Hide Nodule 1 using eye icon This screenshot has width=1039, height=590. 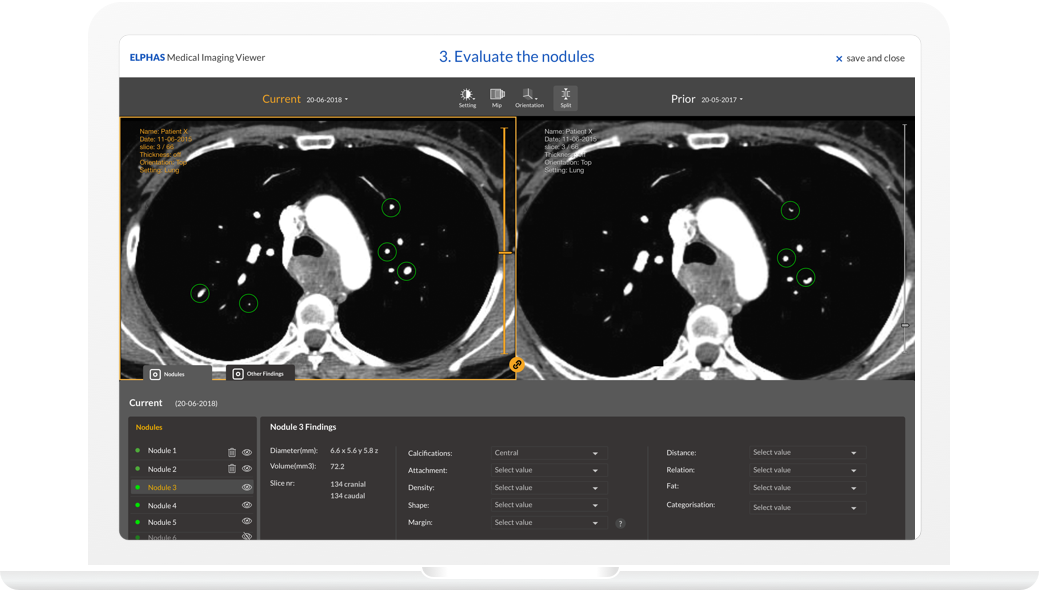tap(247, 452)
